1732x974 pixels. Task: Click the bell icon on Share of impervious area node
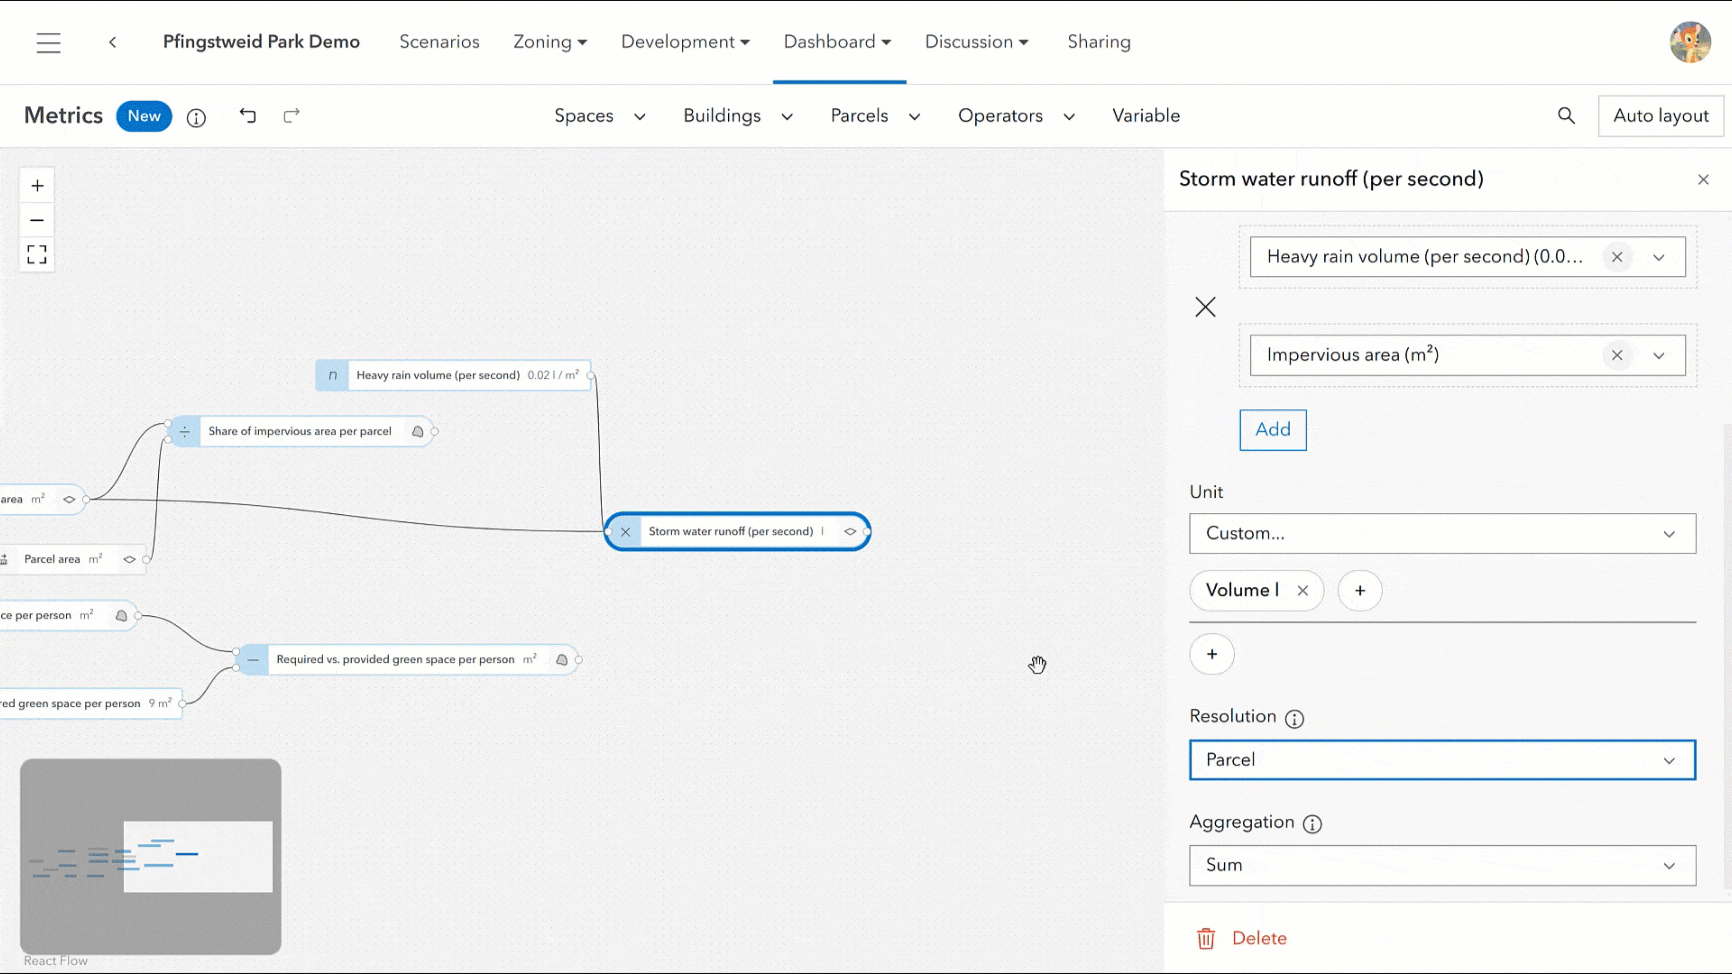tap(417, 431)
